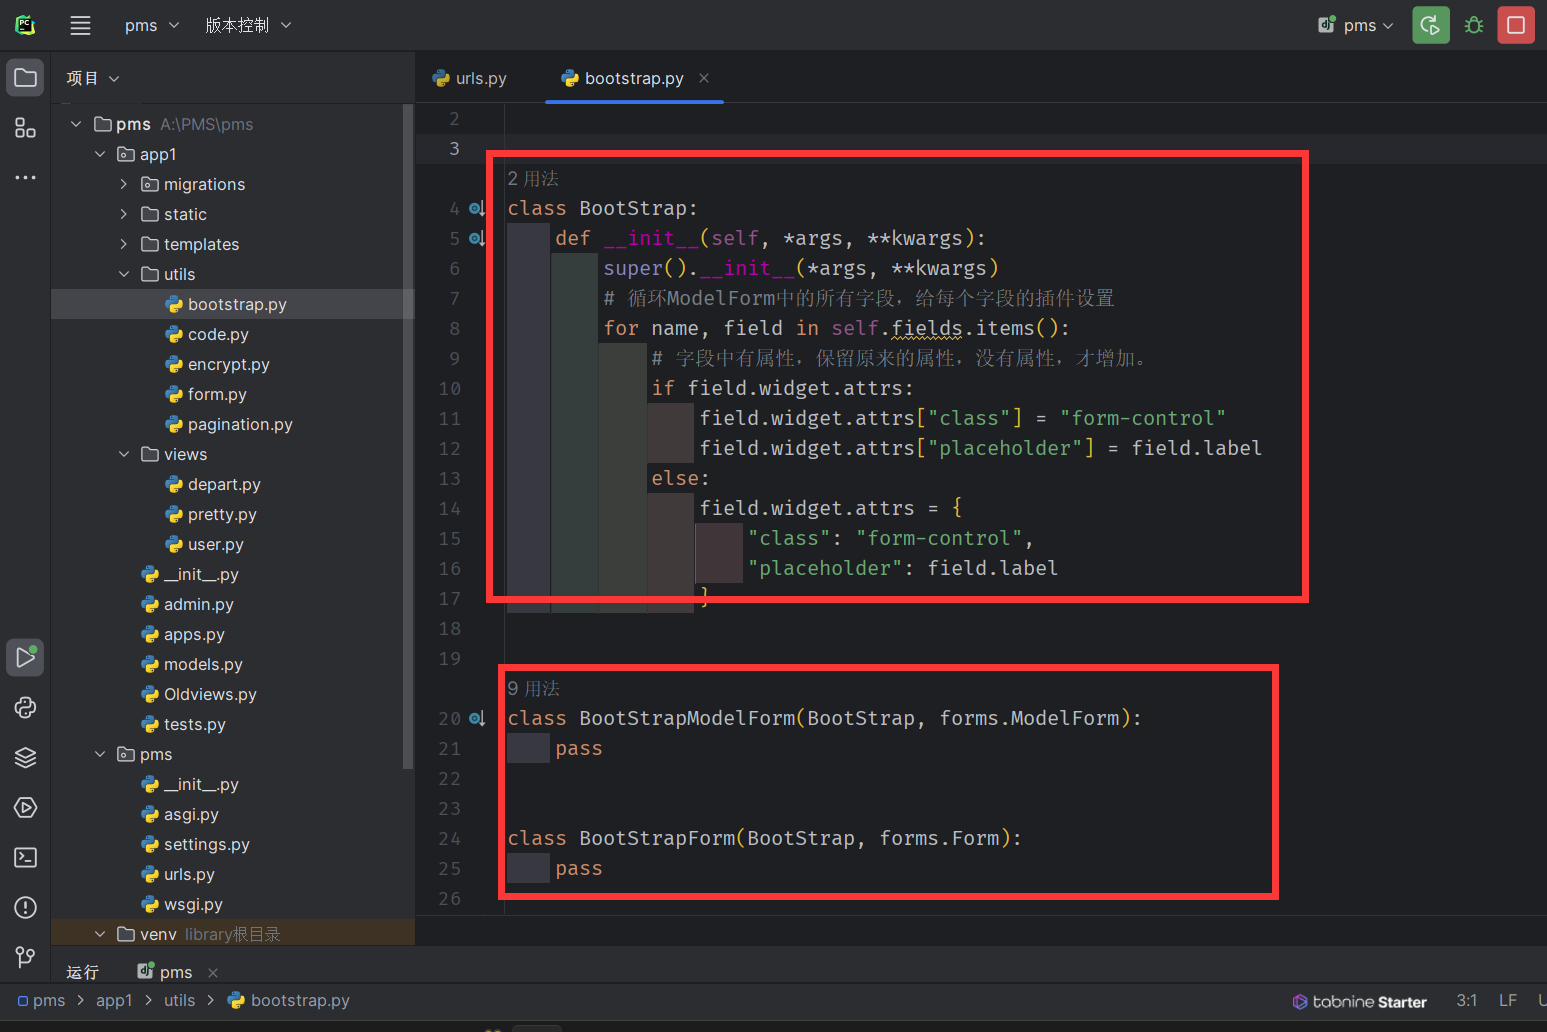1547x1032 pixels.
Task: Open the Python Packages tool window
Action: coord(25,708)
